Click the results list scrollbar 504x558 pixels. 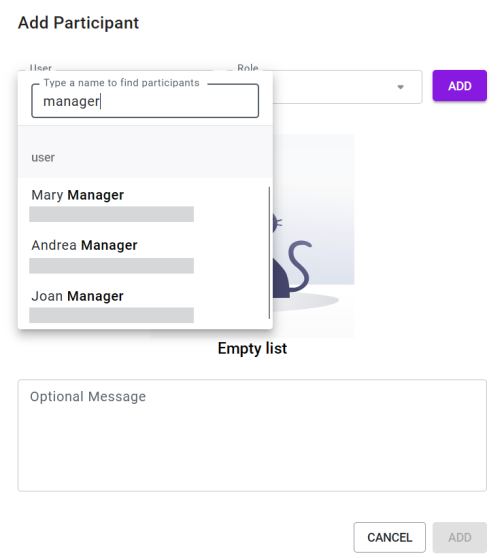269,253
